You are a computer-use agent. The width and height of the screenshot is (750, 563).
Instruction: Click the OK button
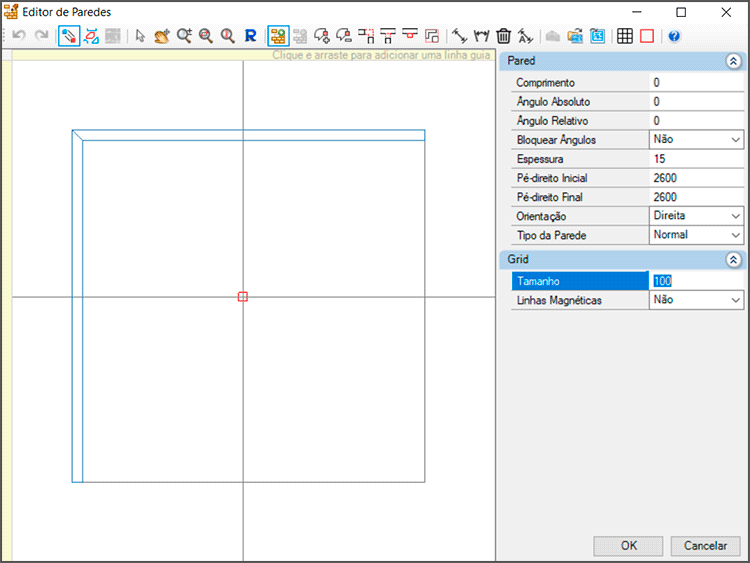click(x=628, y=546)
